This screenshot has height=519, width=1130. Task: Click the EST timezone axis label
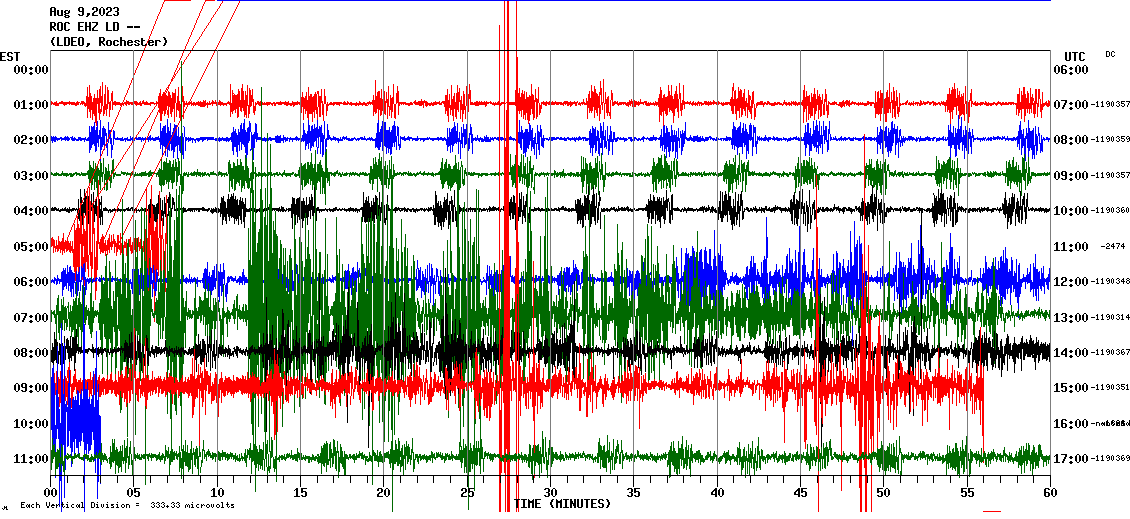10,56
